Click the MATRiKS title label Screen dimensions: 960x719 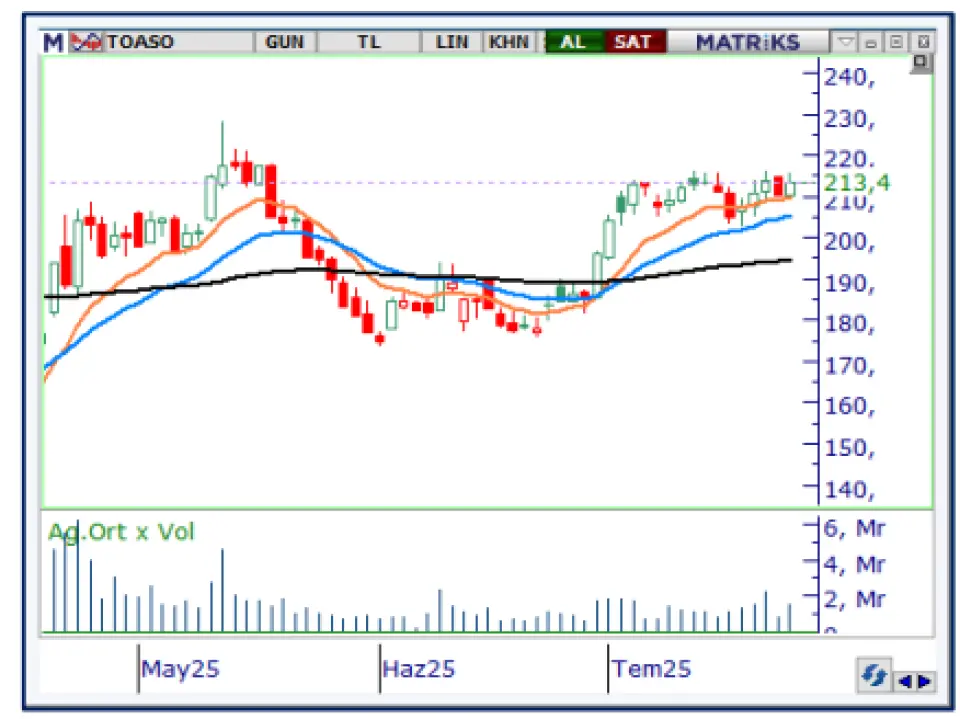click(x=748, y=42)
